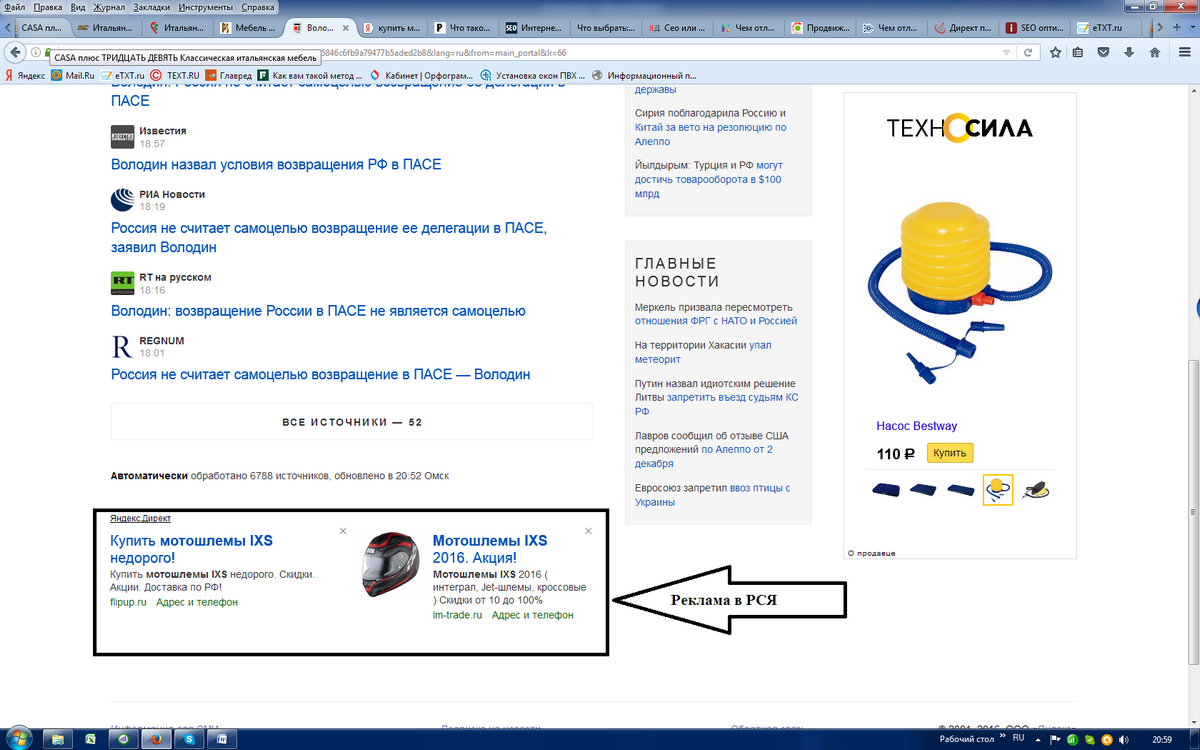Open the downloads arrow icon

[x=1129, y=52]
